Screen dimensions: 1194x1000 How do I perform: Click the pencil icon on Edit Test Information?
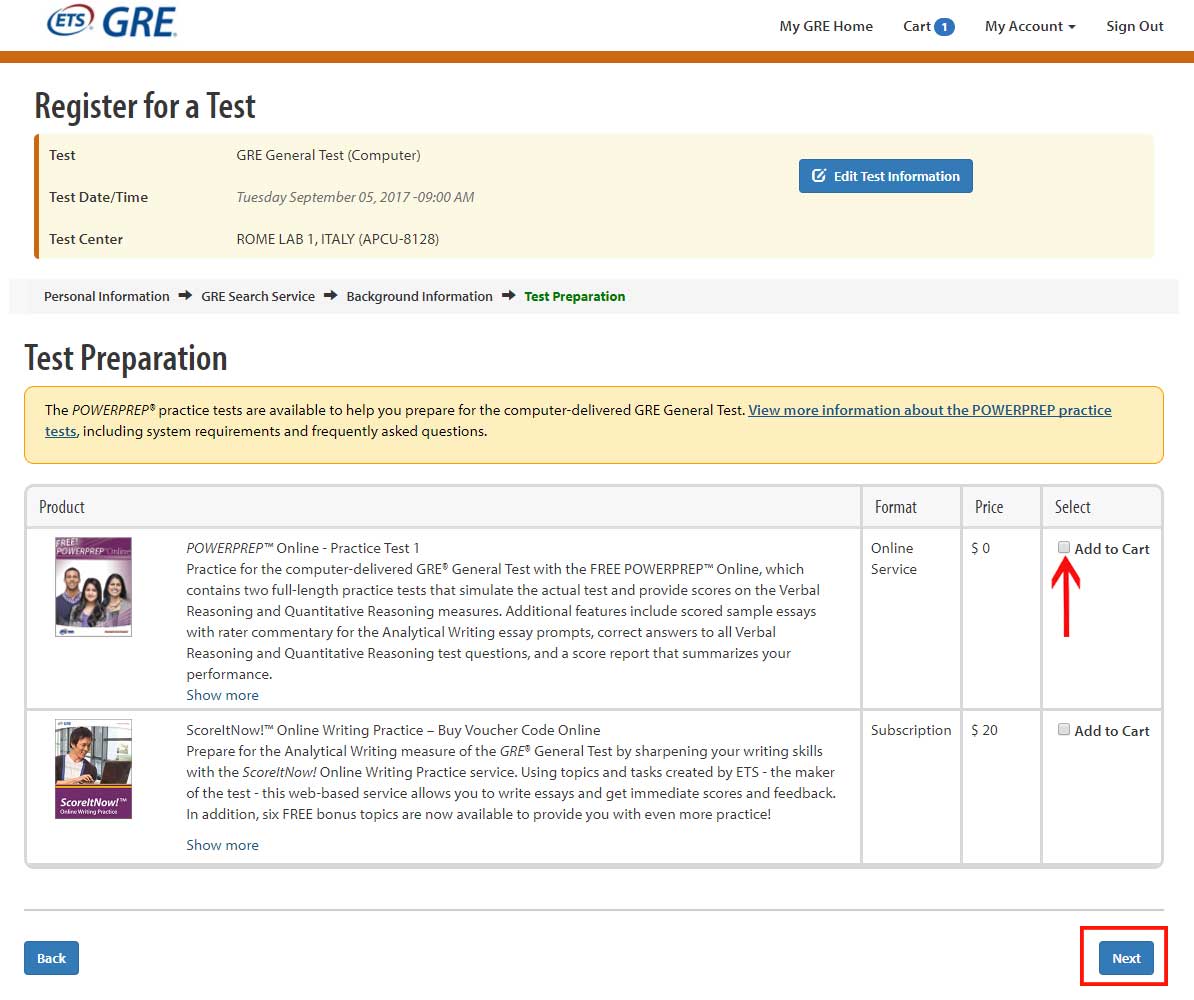[x=819, y=176]
